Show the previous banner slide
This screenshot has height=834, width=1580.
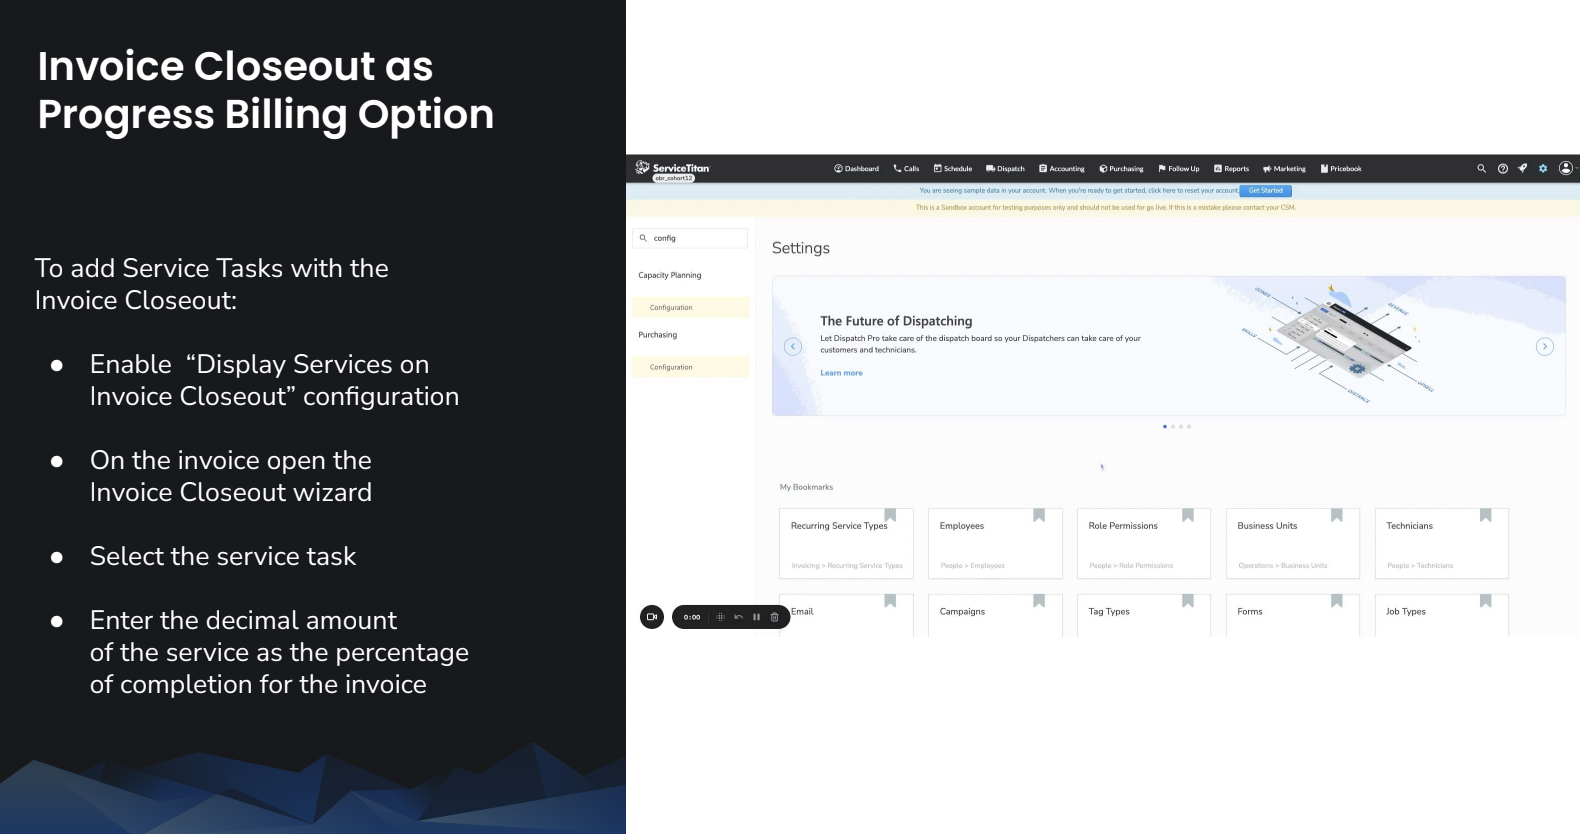(x=793, y=347)
